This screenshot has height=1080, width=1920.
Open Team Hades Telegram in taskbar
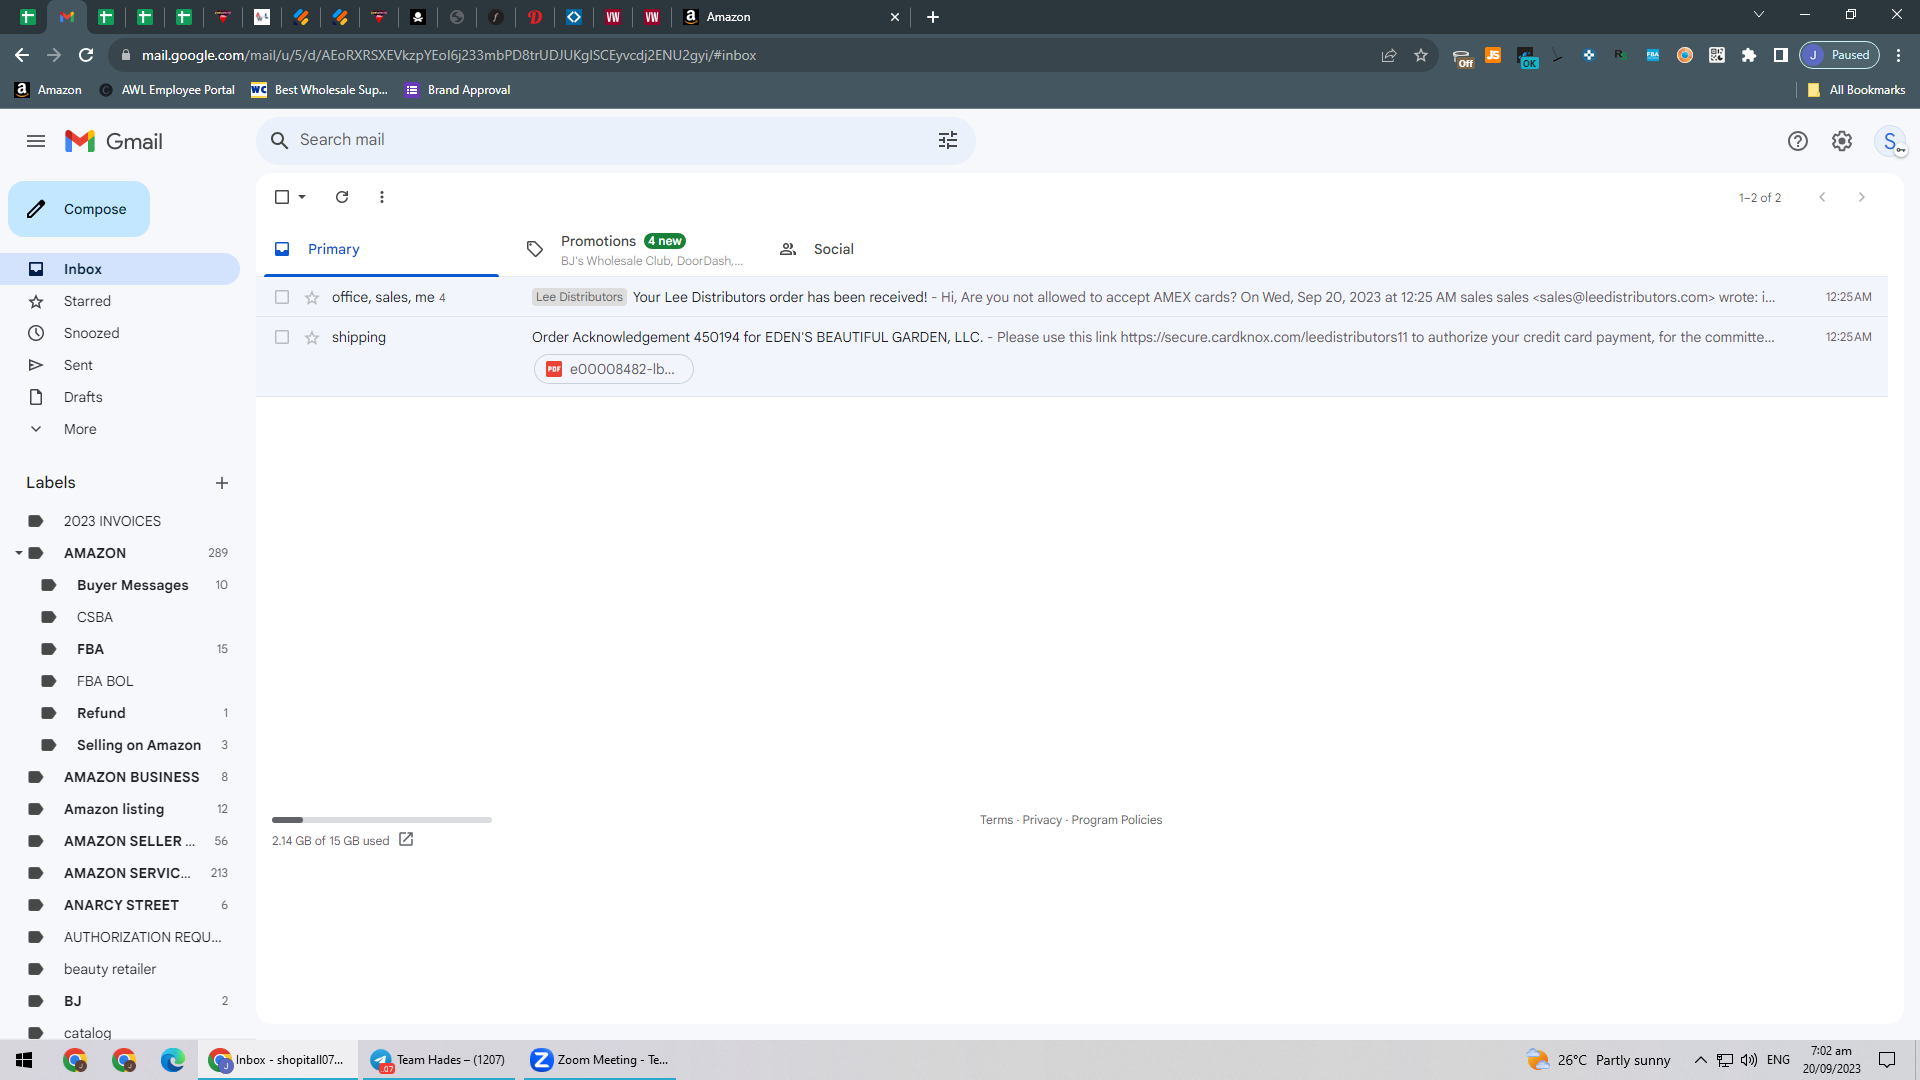tap(438, 1060)
